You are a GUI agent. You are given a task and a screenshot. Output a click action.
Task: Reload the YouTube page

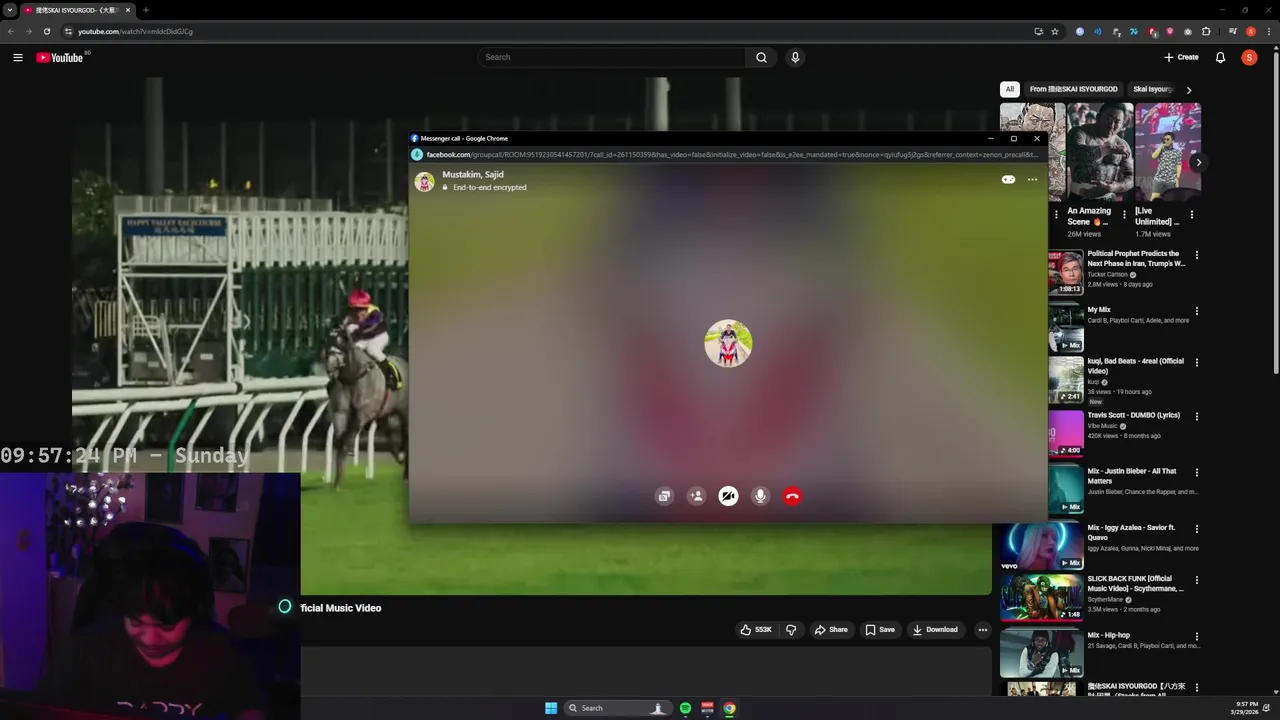point(46,31)
